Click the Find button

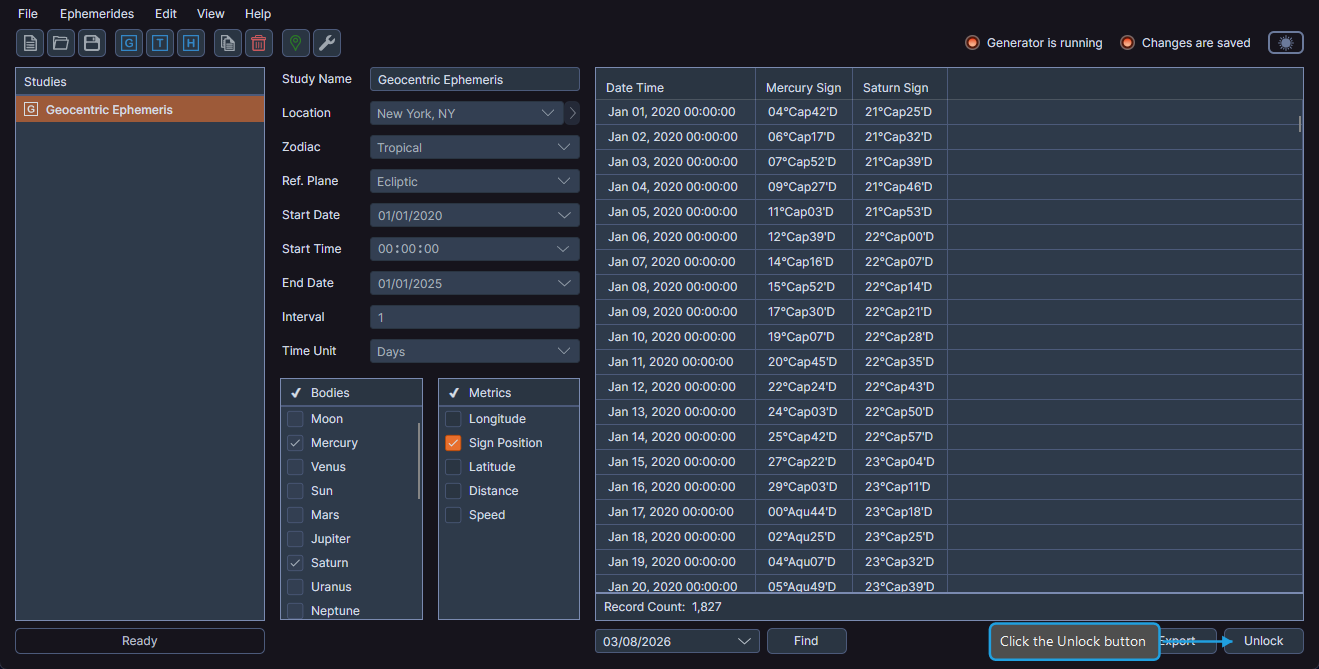(806, 641)
